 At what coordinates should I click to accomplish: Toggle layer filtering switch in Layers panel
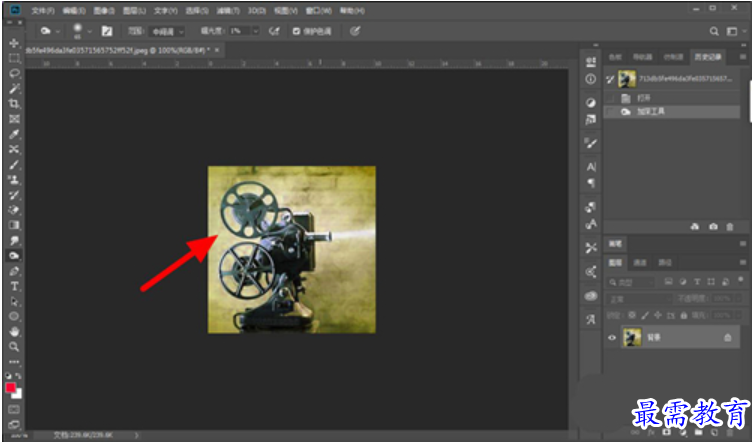(x=741, y=280)
